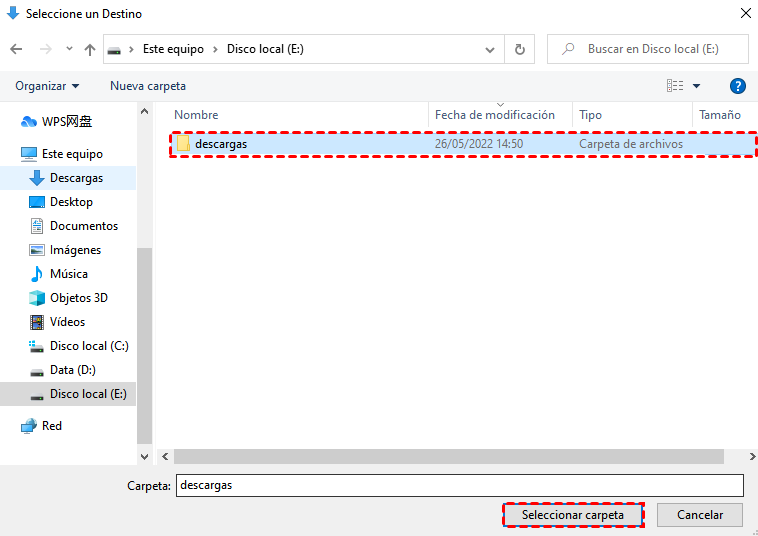The width and height of the screenshot is (758, 536).
Task: Click the Cancelar button
Action: pyautogui.click(x=700, y=515)
